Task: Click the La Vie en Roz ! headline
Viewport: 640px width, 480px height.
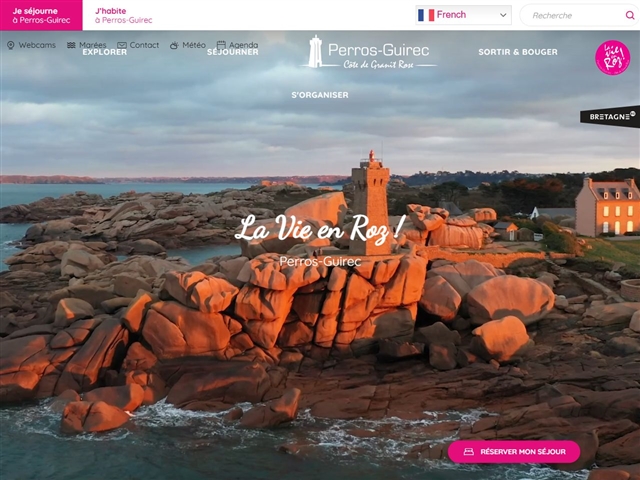Action: pyautogui.click(x=320, y=229)
